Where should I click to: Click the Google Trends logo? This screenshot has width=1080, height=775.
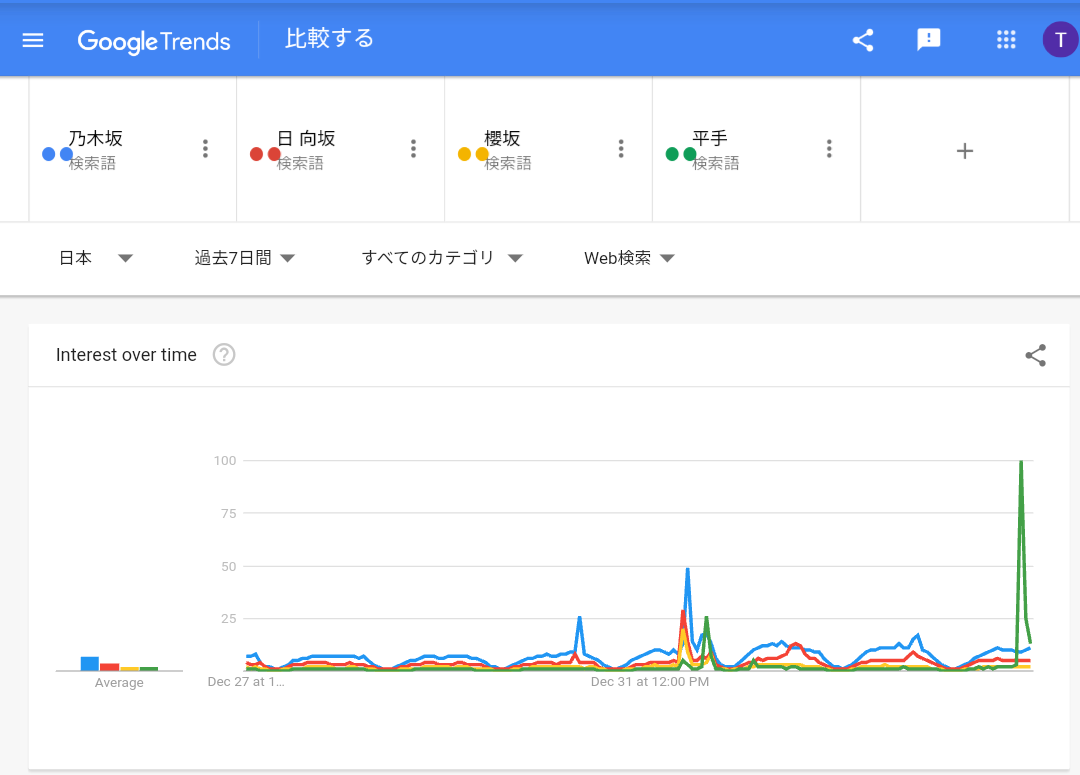click(154, 41)
